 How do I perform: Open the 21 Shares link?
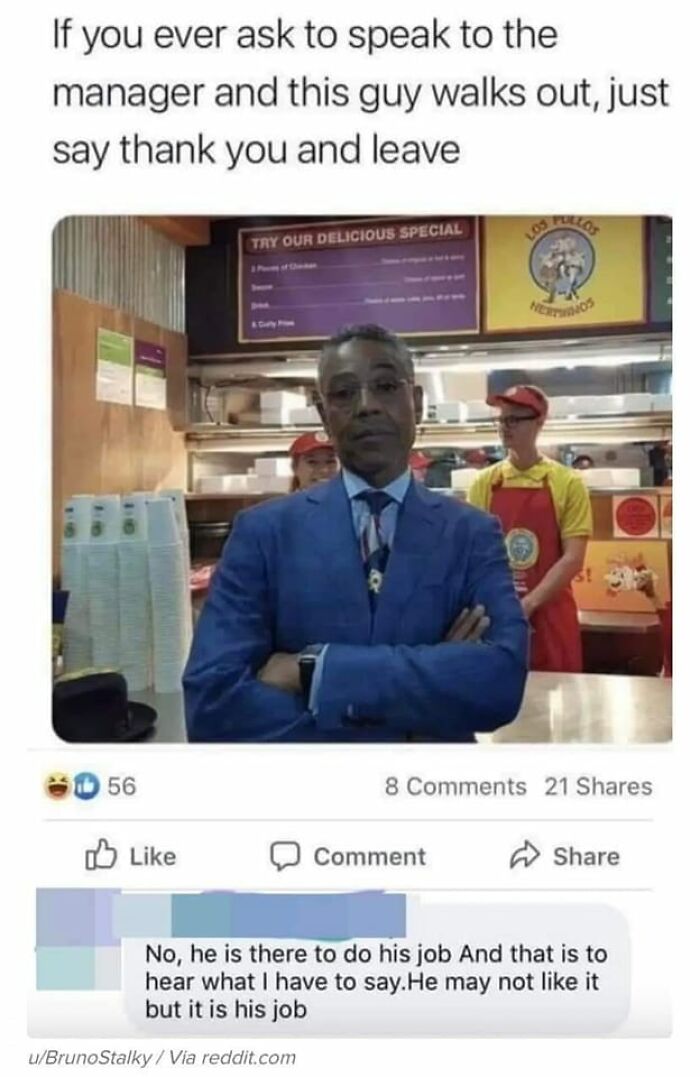(598, 786)
